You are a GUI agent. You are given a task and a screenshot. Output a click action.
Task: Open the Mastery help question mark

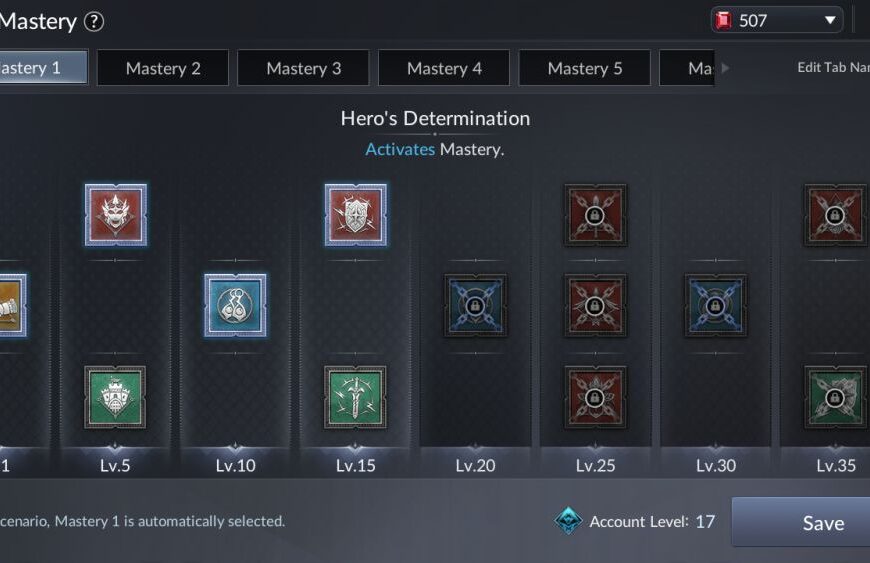(94, 22)
